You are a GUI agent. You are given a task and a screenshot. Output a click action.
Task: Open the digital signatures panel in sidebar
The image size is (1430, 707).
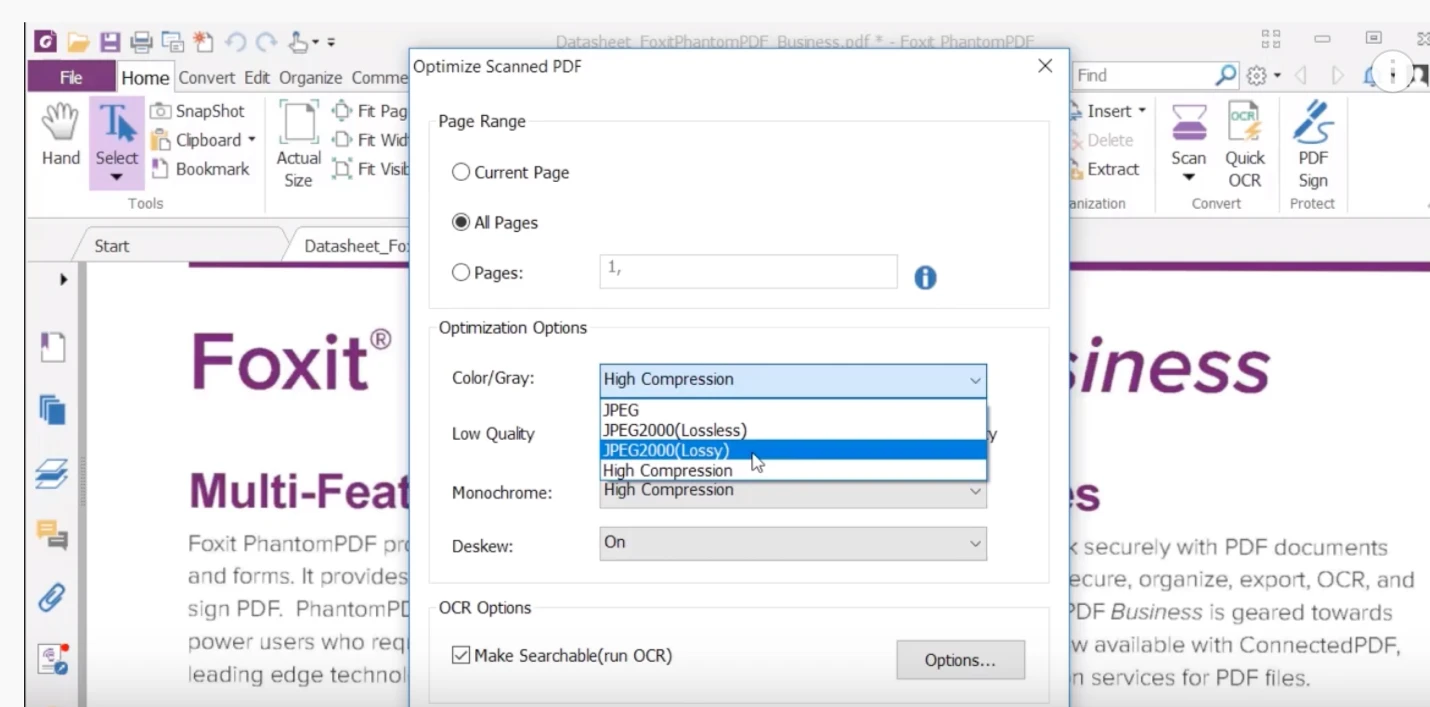click(52, 659)
